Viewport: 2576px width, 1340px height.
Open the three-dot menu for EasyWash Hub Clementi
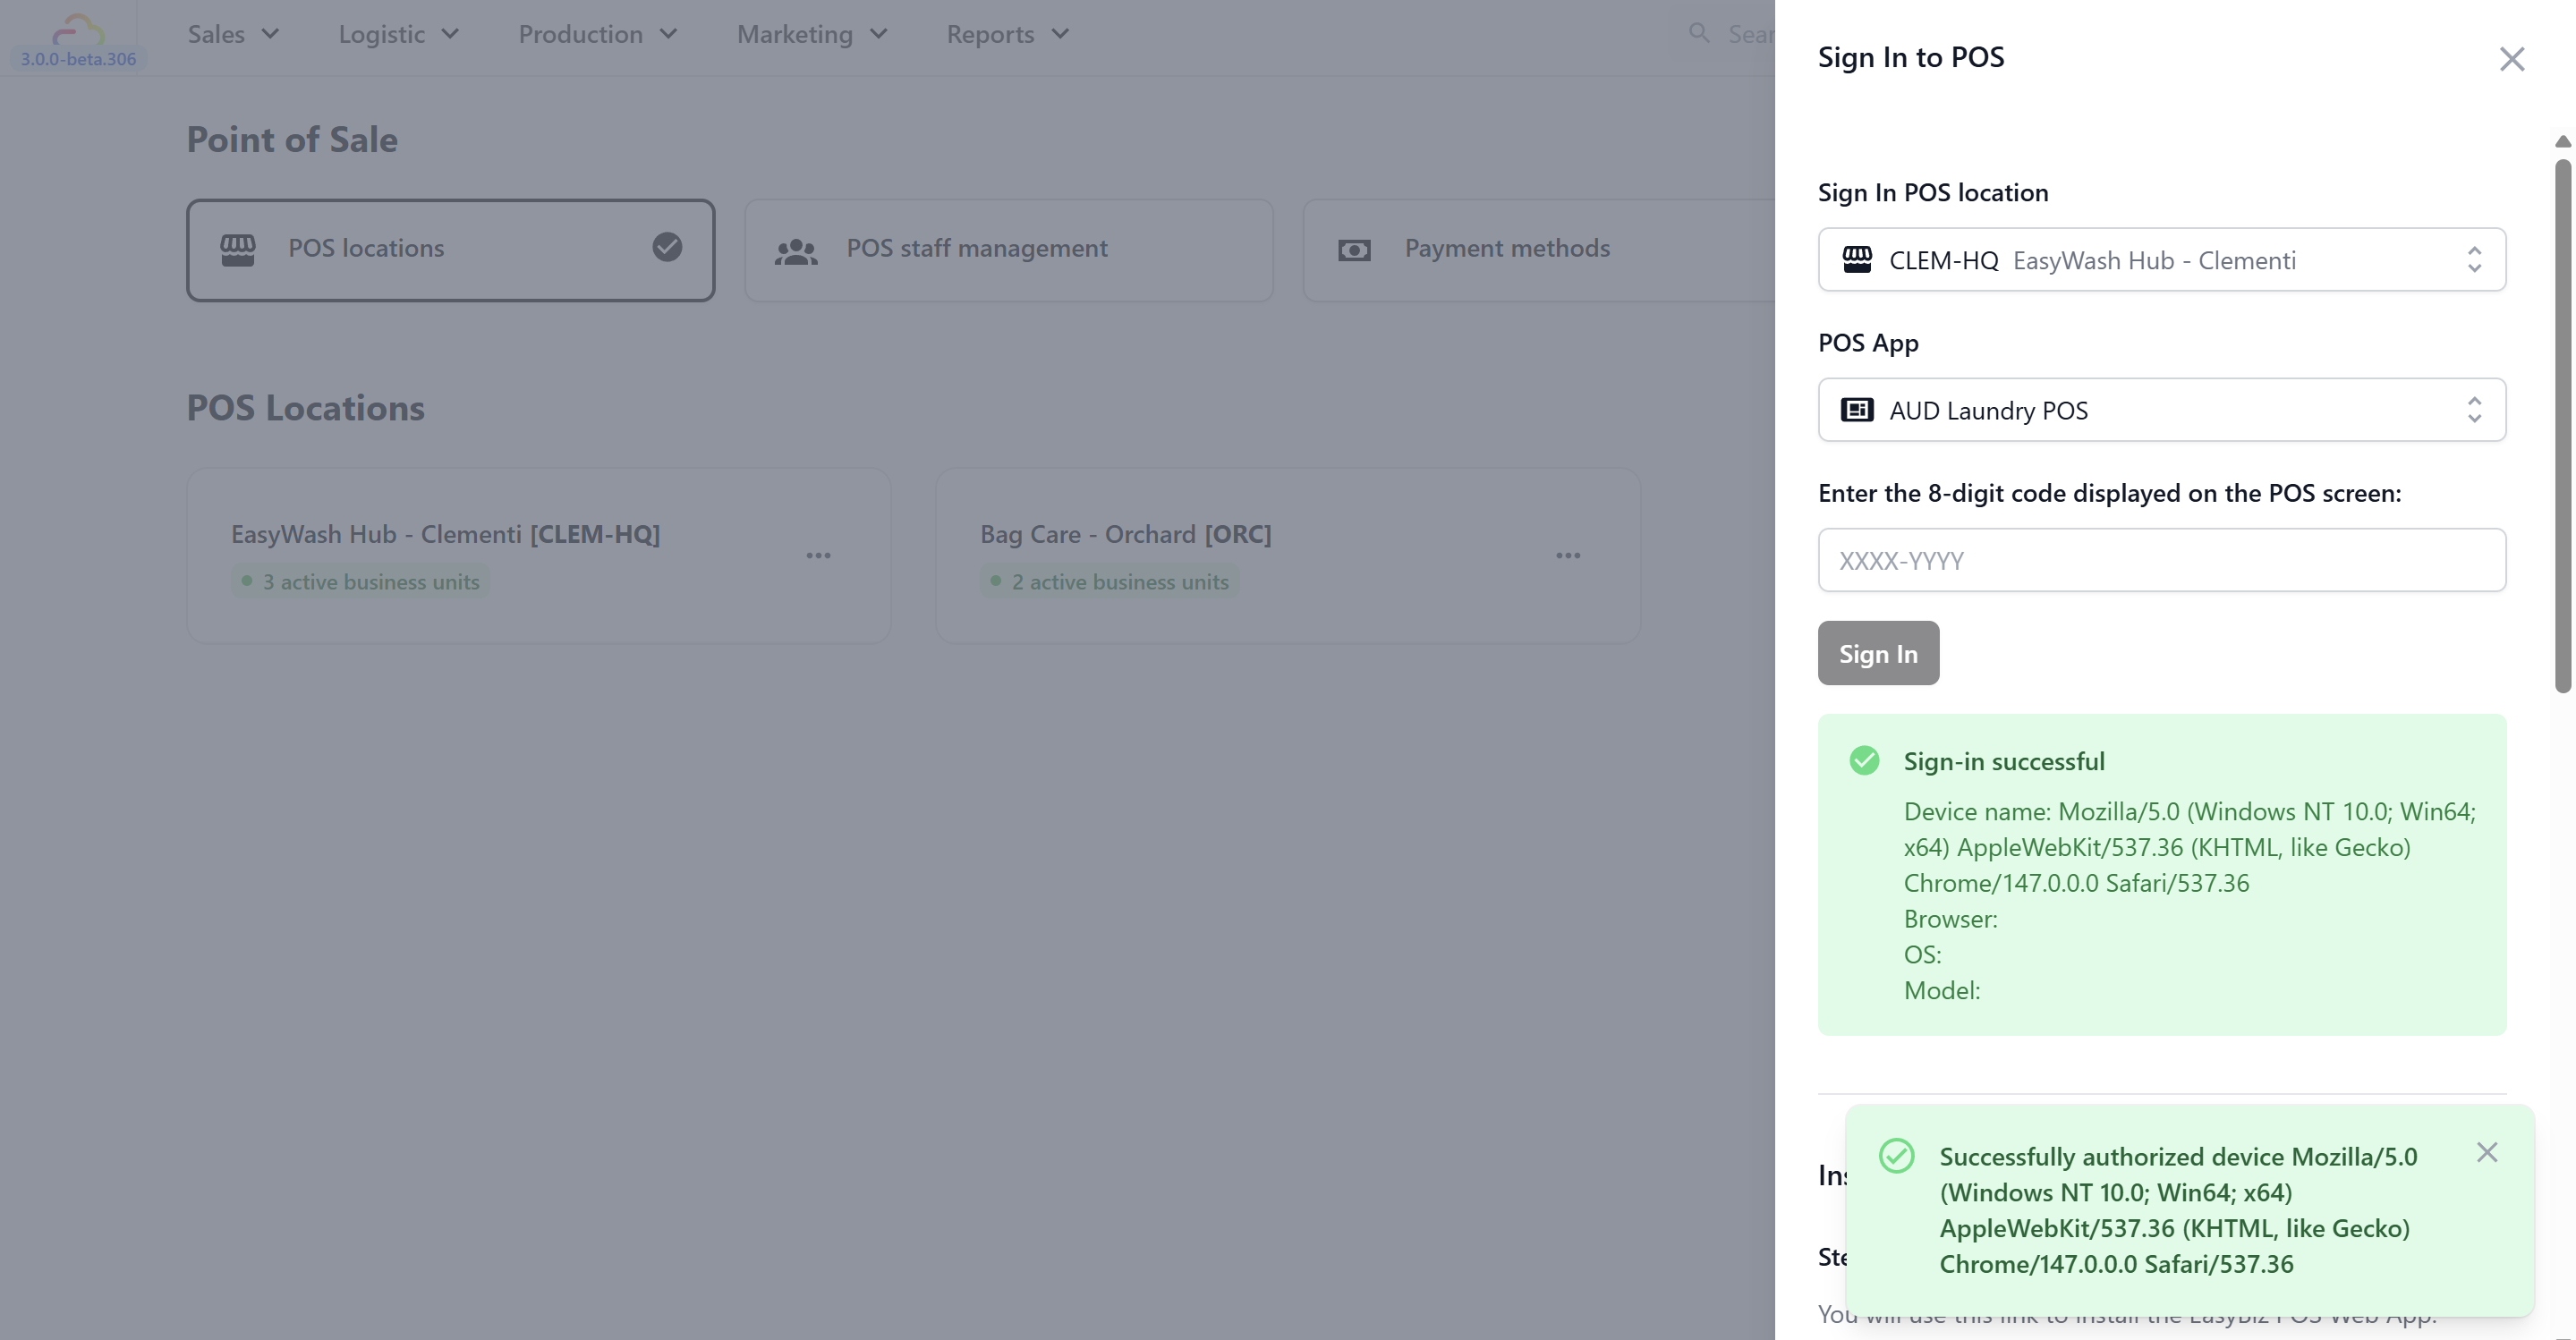click(818, 556)
